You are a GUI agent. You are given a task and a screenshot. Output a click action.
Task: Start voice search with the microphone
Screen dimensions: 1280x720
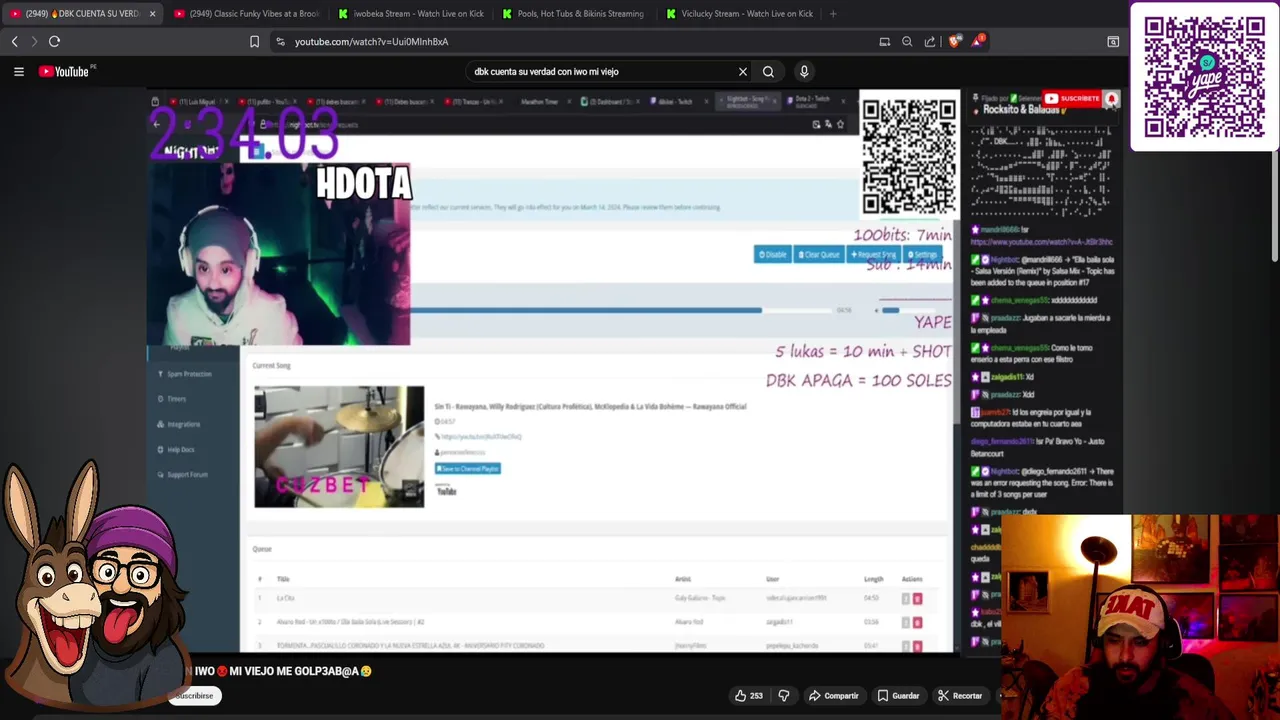point(804,71)
